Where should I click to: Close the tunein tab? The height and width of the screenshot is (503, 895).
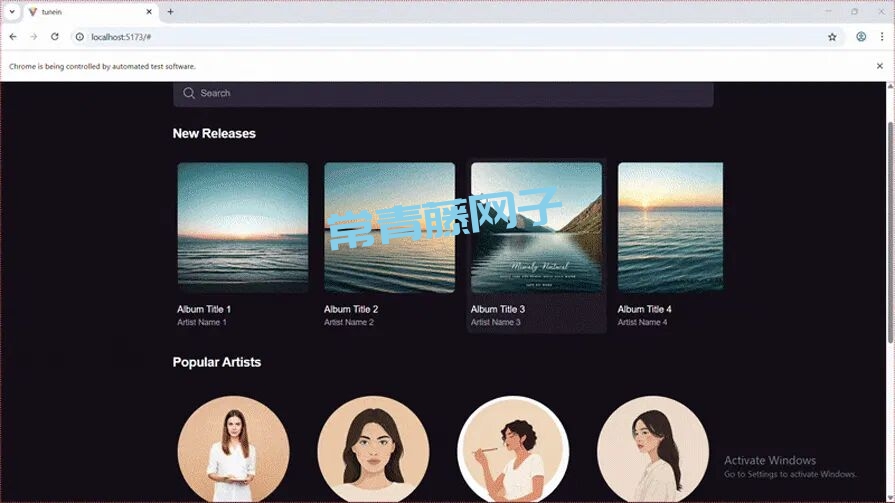149,12
